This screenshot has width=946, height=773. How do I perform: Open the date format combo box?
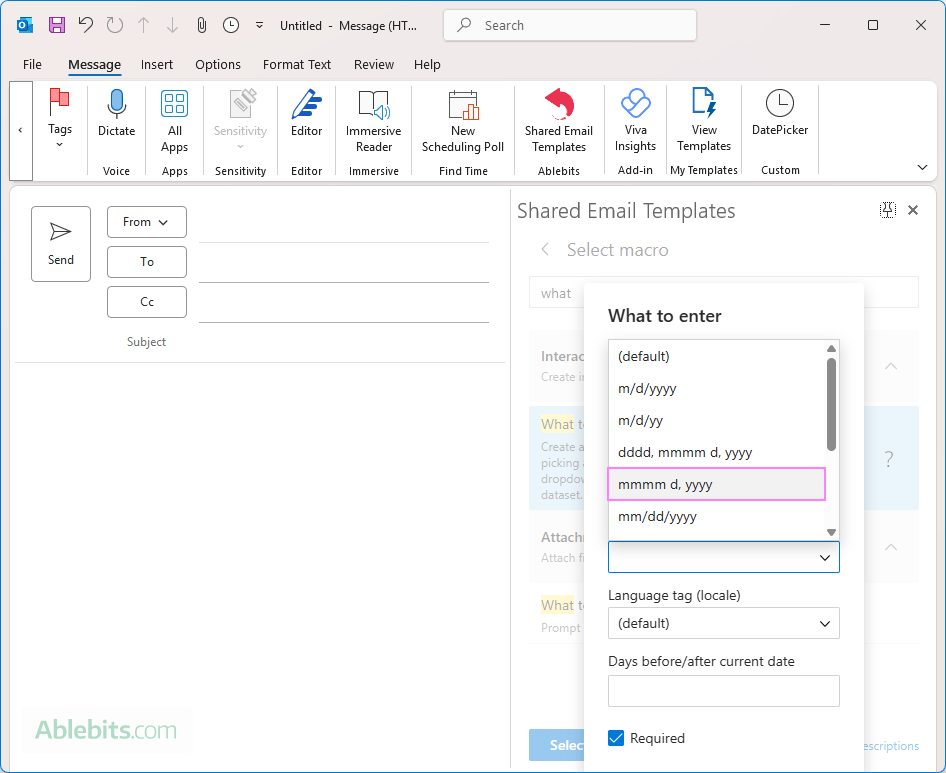[x=723, y=557]
